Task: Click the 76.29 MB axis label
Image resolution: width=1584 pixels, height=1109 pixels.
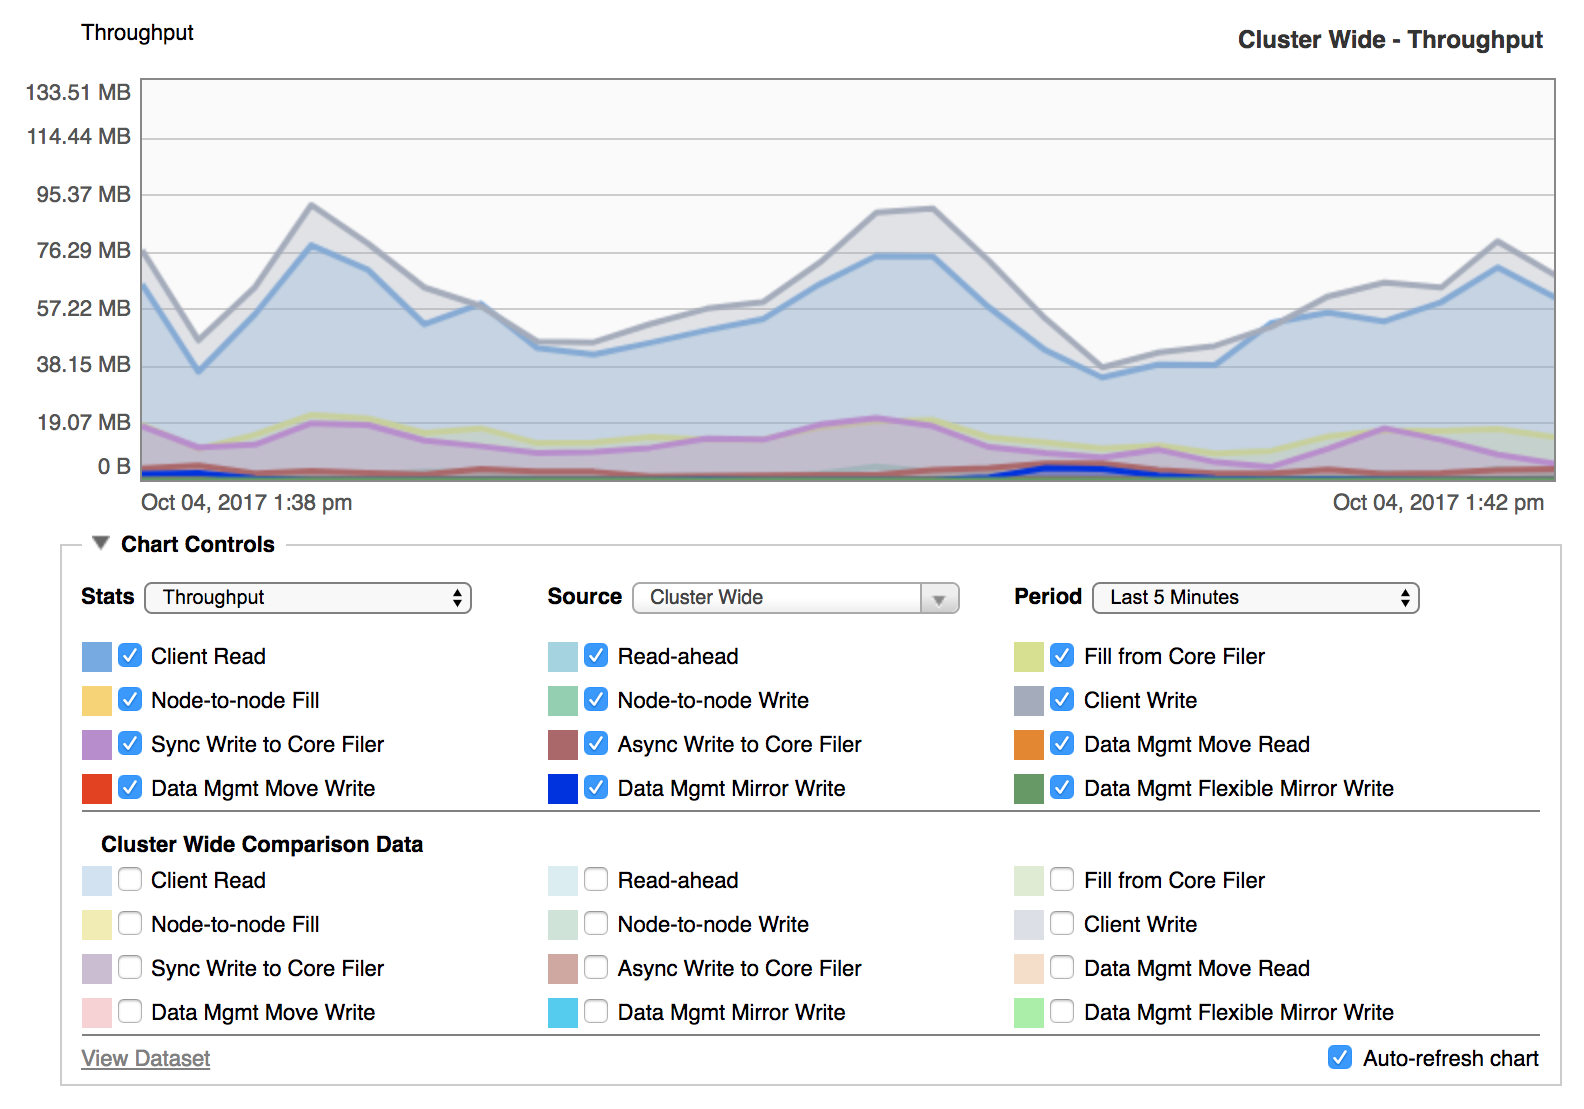Action: pos(84,250)
